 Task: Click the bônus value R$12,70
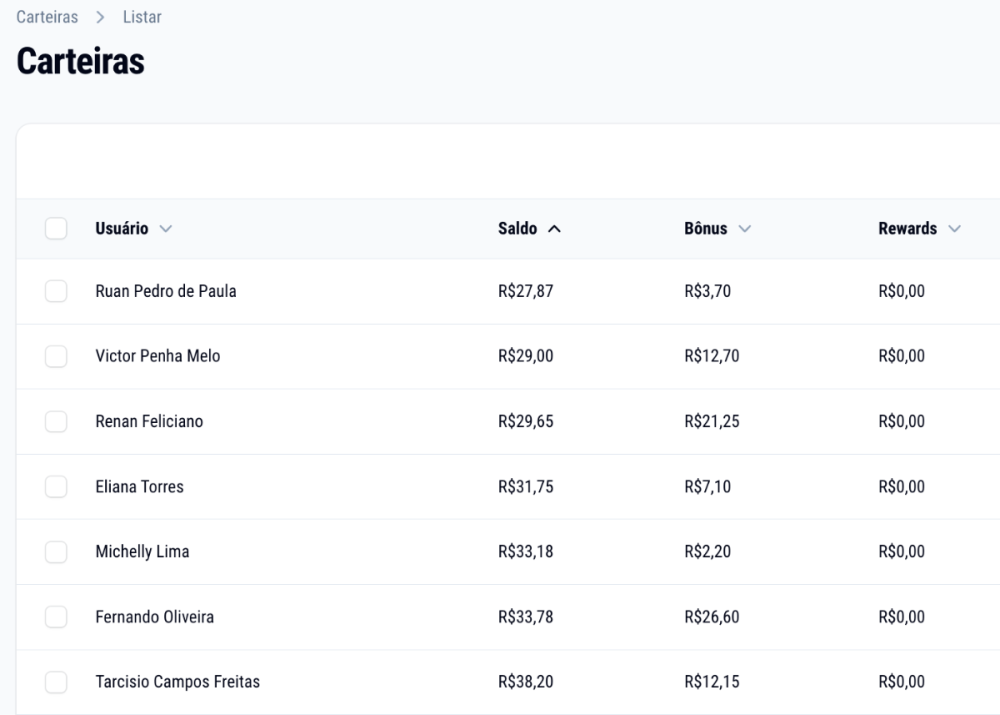tap(712, 356)
